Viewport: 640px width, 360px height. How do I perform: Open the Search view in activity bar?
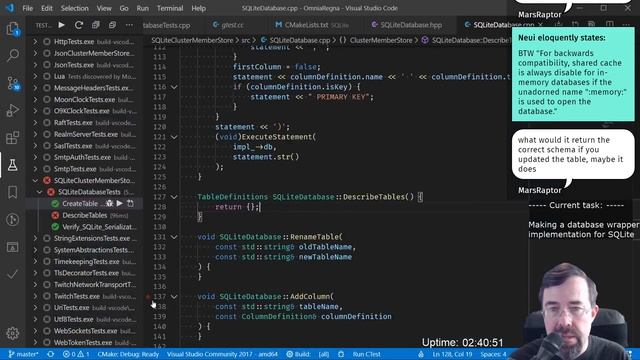coord(13,55)
